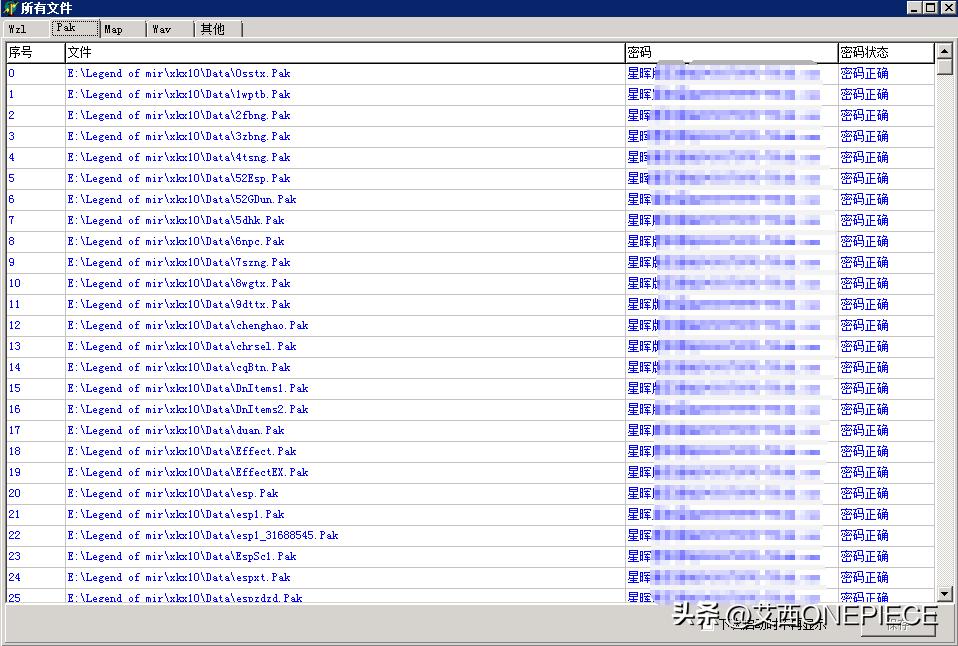This screenshot has width=958, height=646.
Task: Select the chrsel.Pak file path
Action: coord(181,346)
